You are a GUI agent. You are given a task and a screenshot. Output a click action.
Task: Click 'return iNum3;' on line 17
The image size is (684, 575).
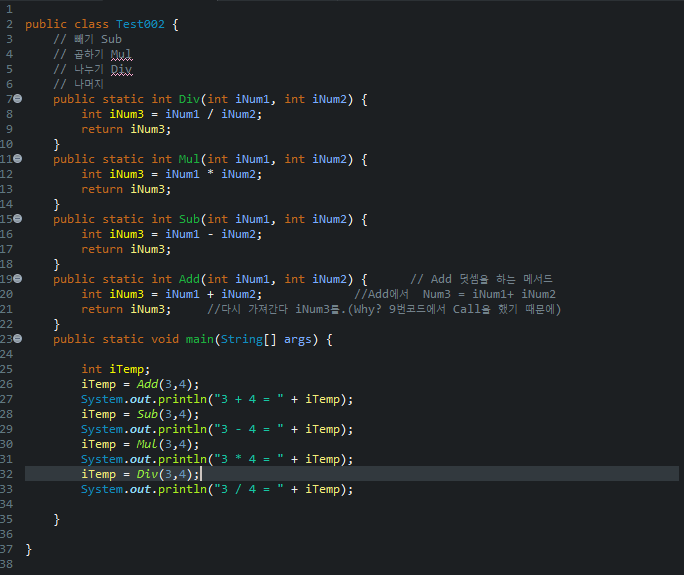tap(126, 249)
